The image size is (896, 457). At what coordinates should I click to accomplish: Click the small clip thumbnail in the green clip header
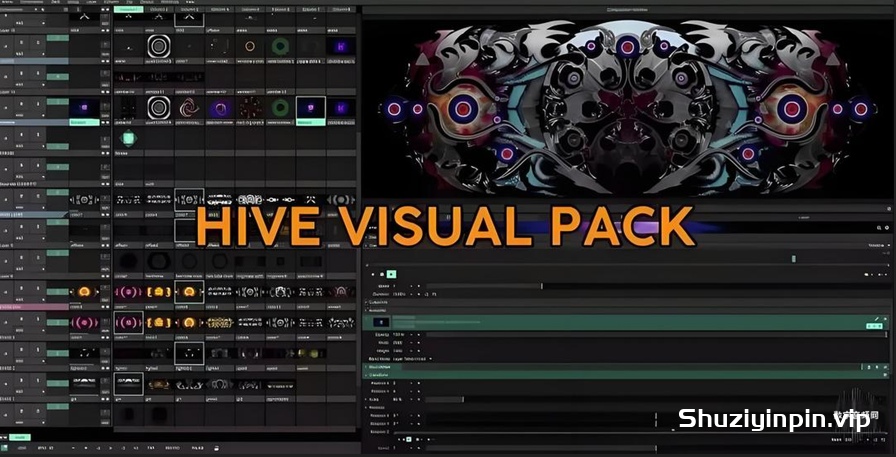(x=381, y=322)
